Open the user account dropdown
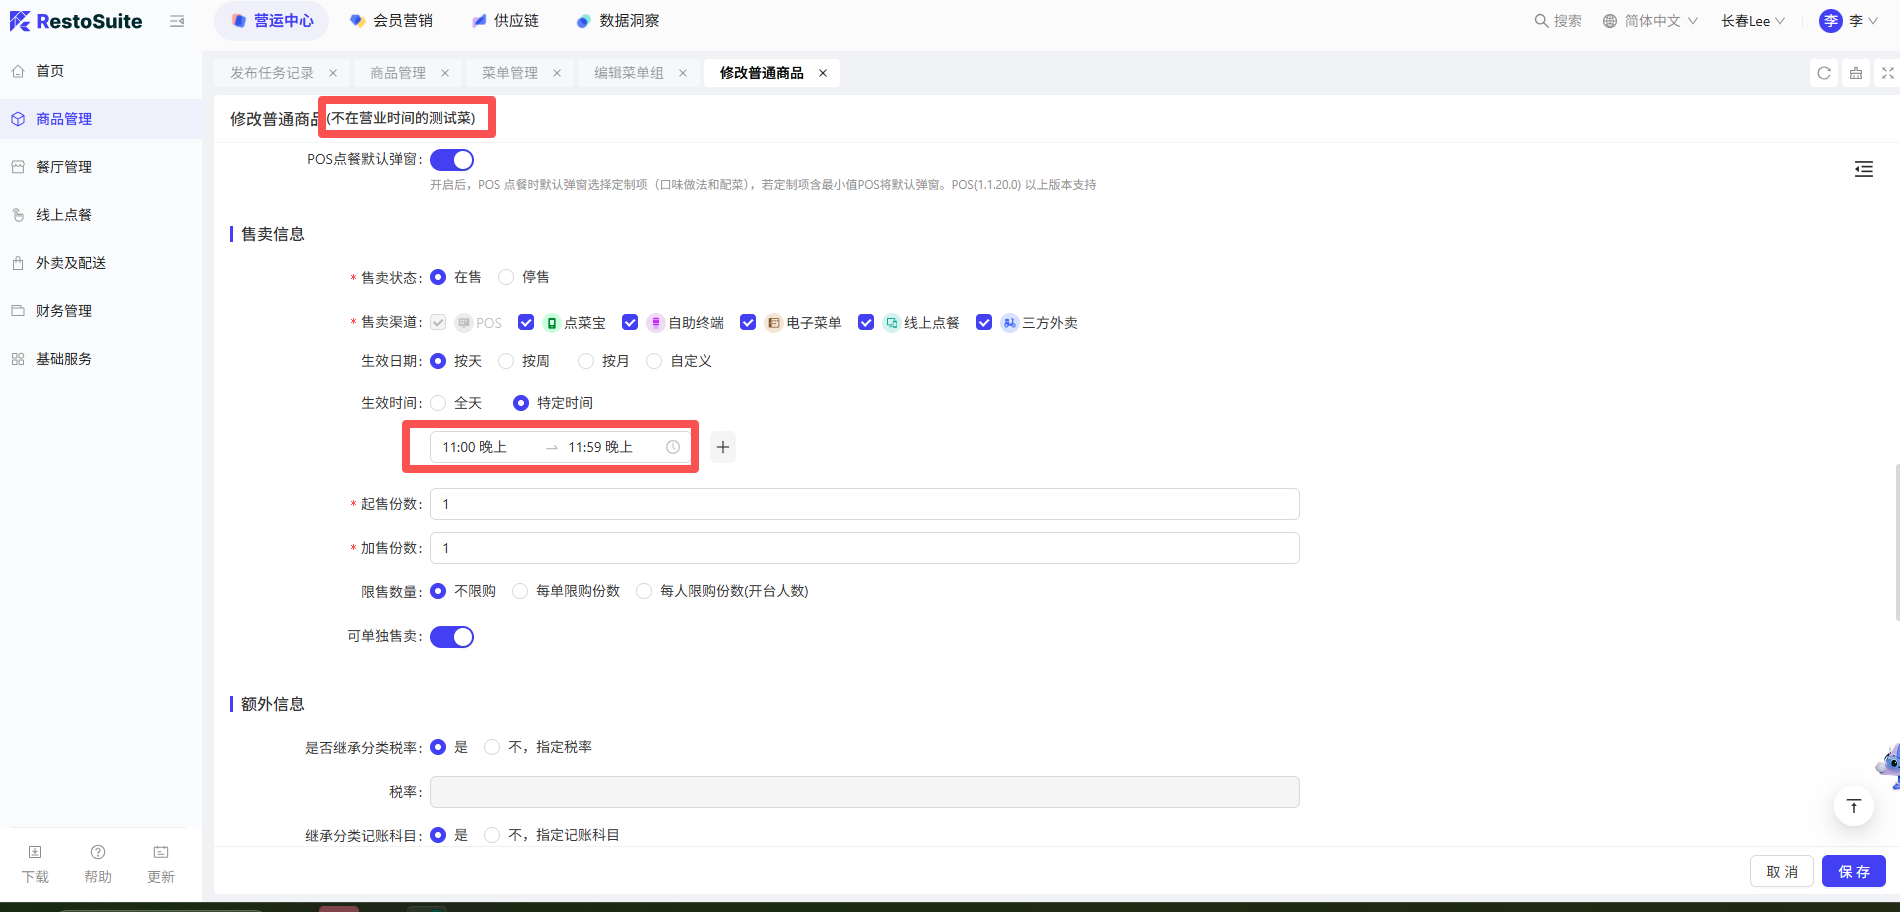The width and height of the screenshot is (1900, 912). [1848, 21]
